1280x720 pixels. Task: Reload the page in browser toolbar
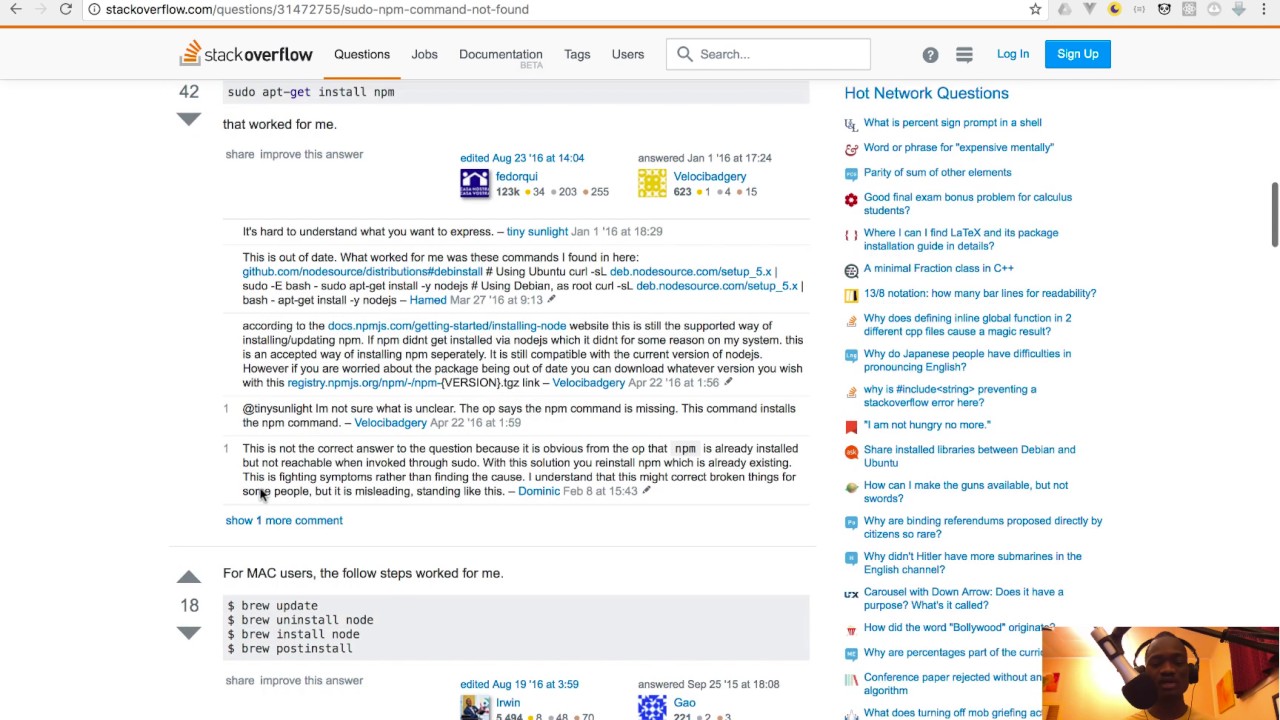[x=65, y=9]
